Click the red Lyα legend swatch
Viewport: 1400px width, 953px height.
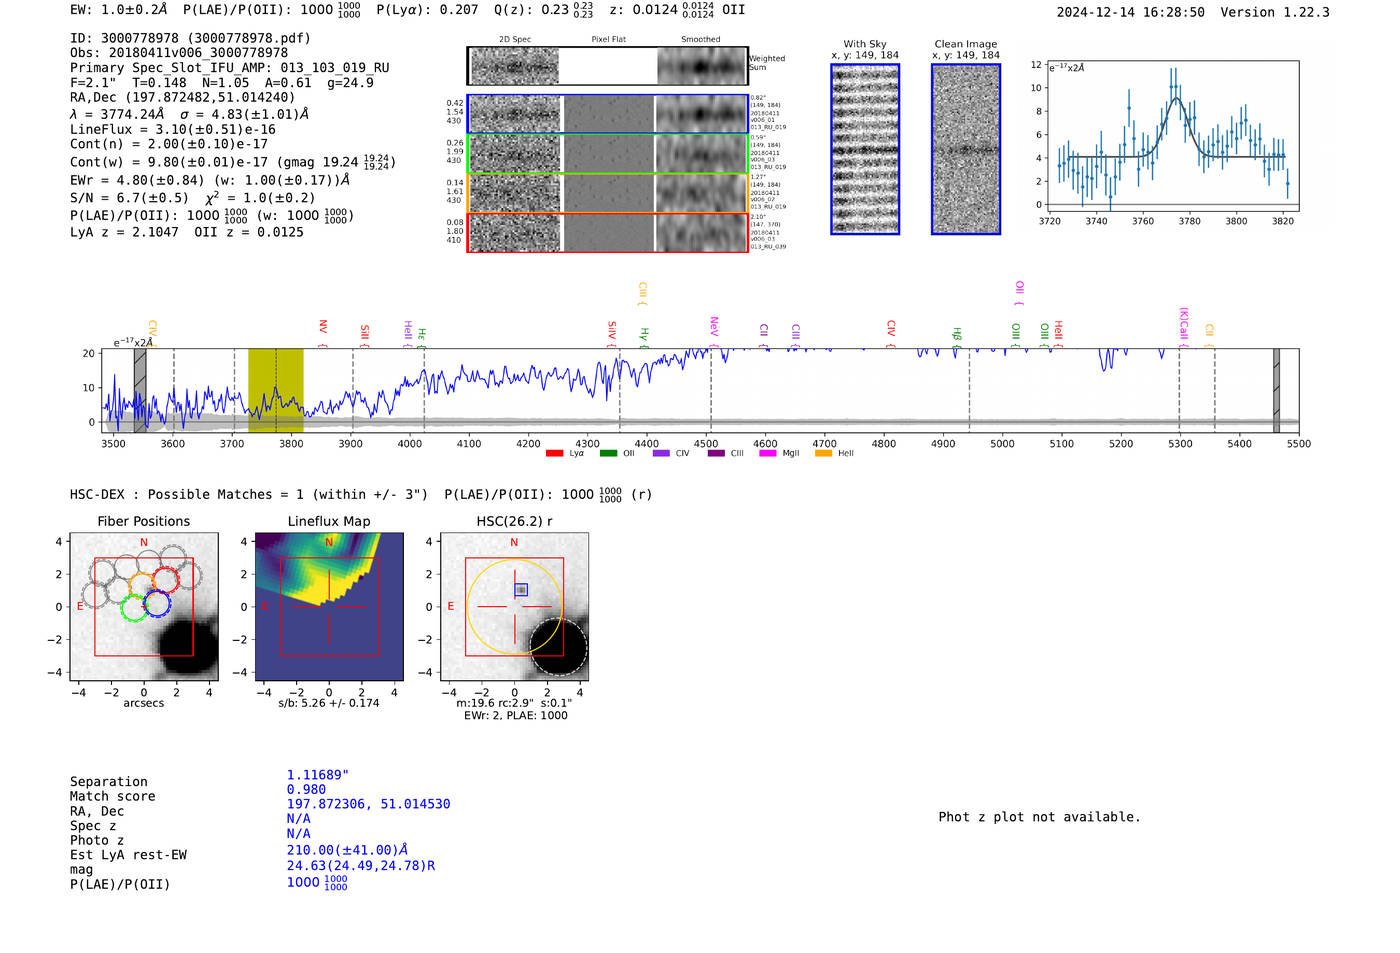[x=554, y=454]
